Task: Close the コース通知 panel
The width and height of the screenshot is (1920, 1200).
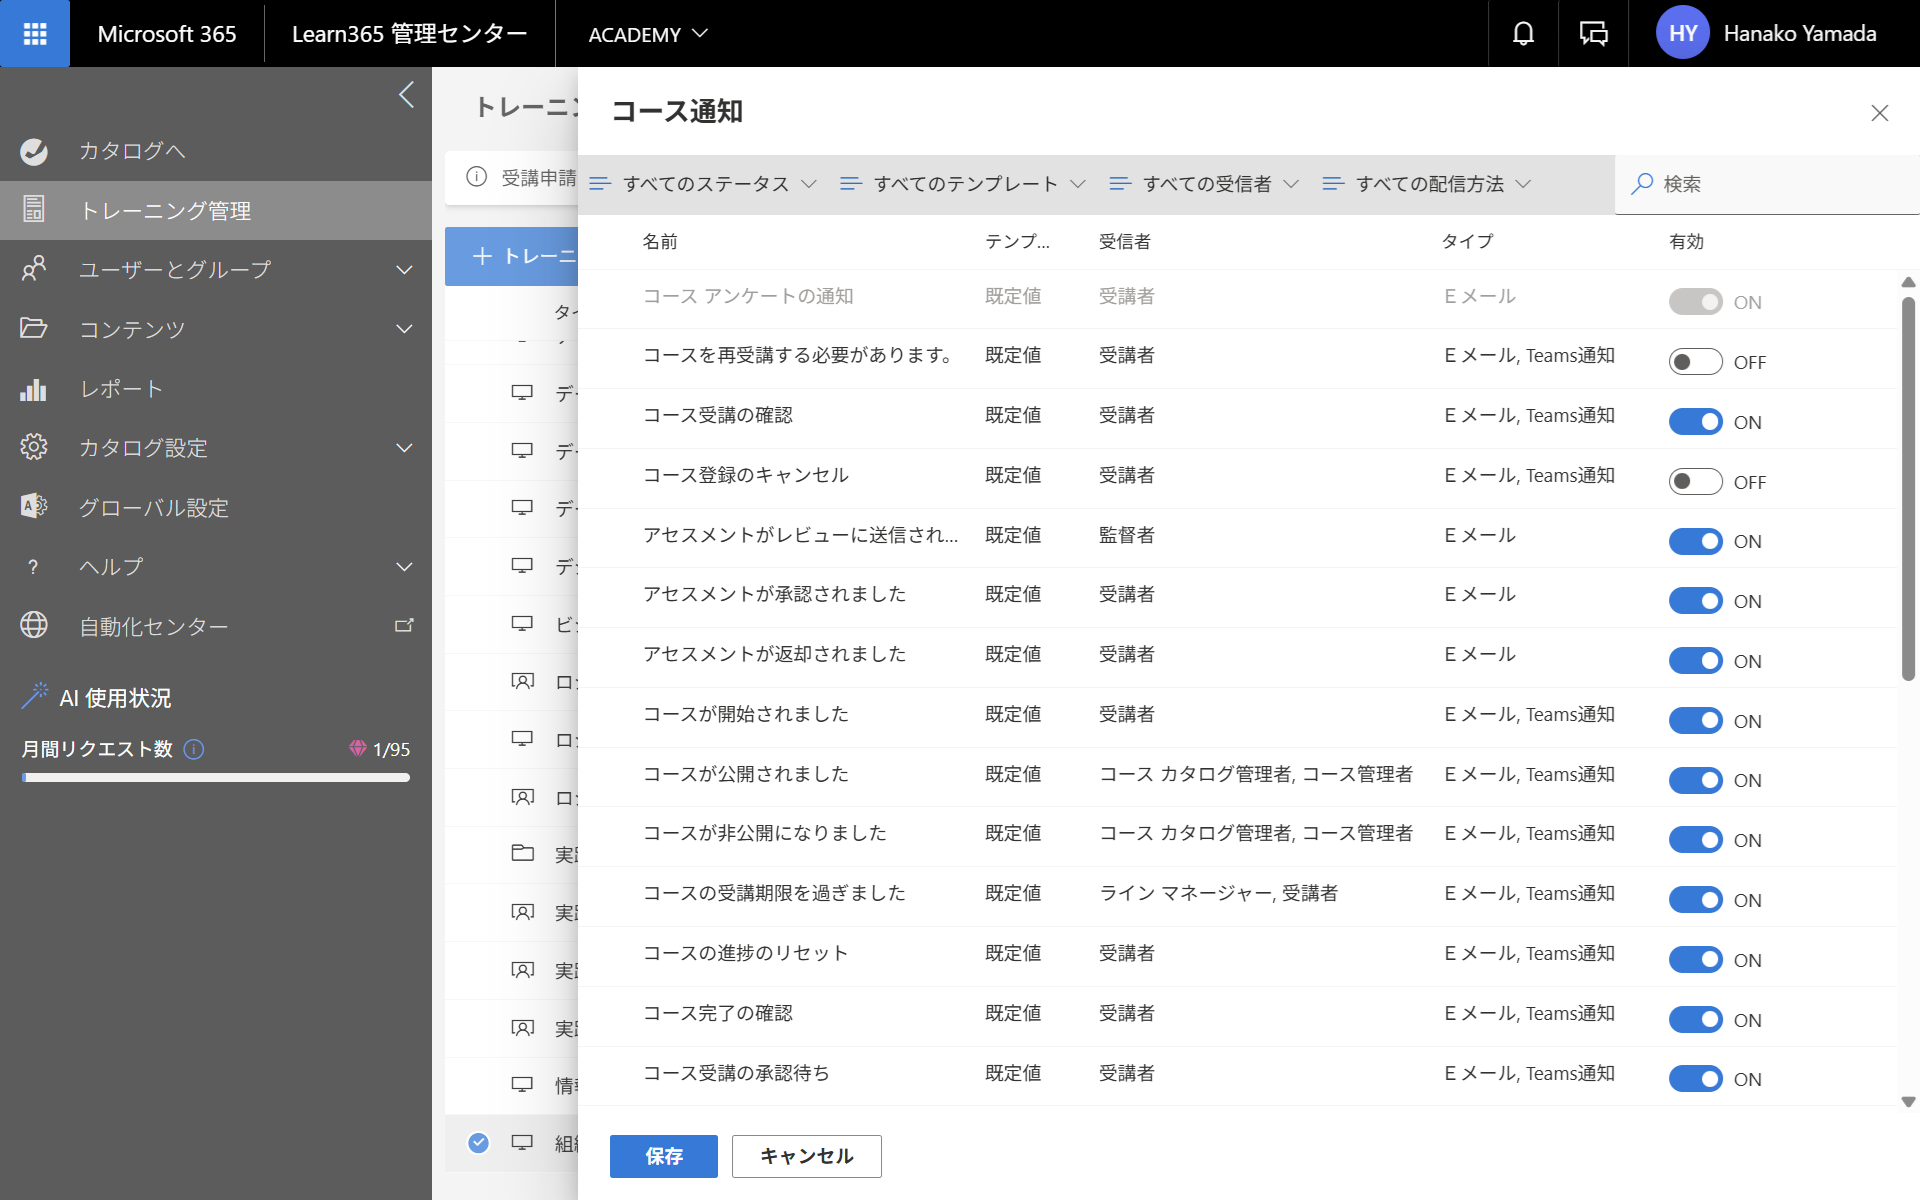Action: (1880, 113)
